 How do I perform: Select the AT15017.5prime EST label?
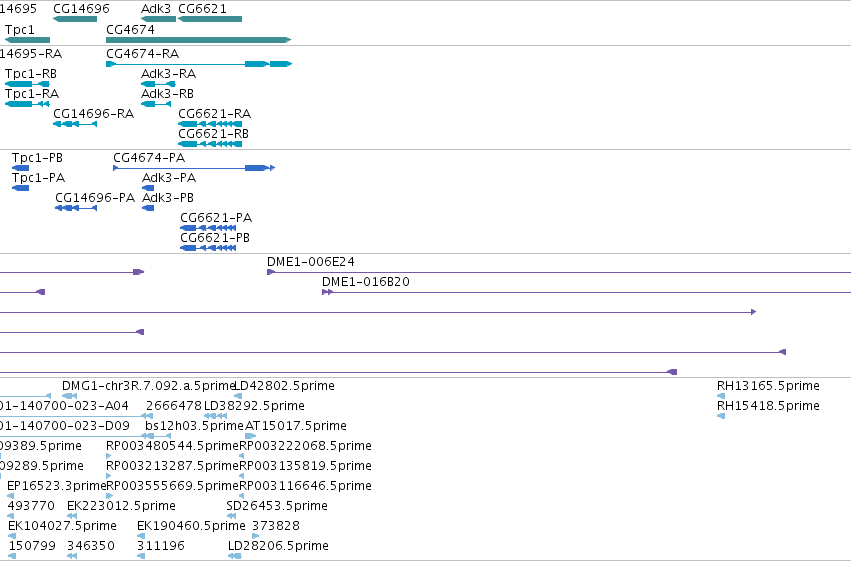(x=296, y=426)
